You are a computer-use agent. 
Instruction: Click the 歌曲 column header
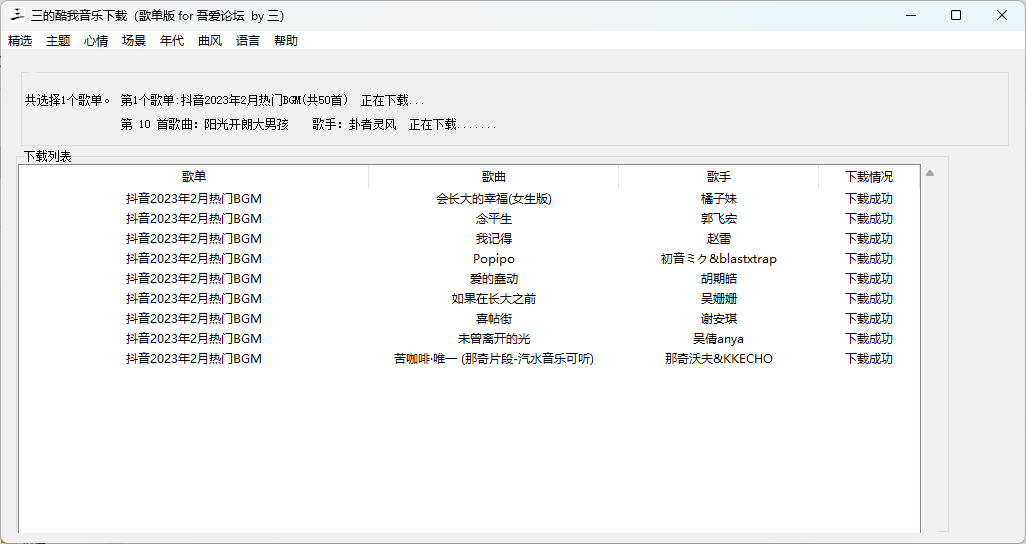[494, 177]
